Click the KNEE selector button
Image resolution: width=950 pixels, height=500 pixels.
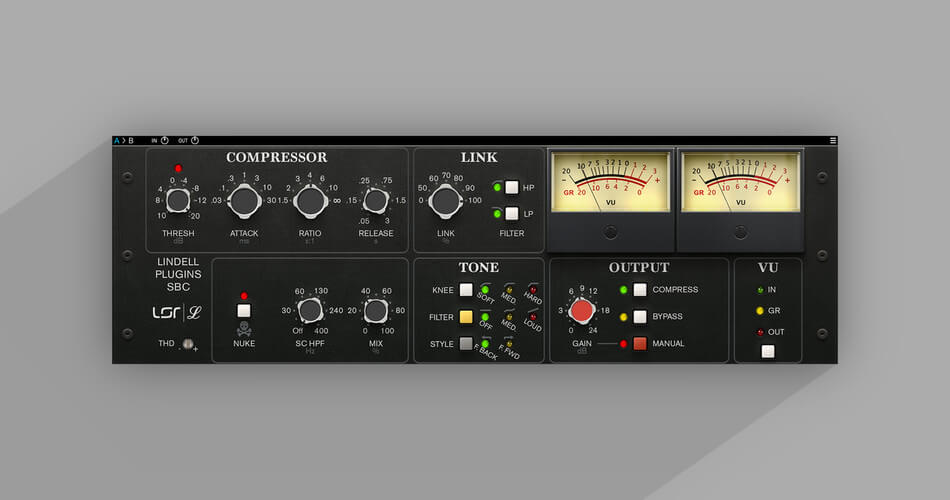(466, 290)
